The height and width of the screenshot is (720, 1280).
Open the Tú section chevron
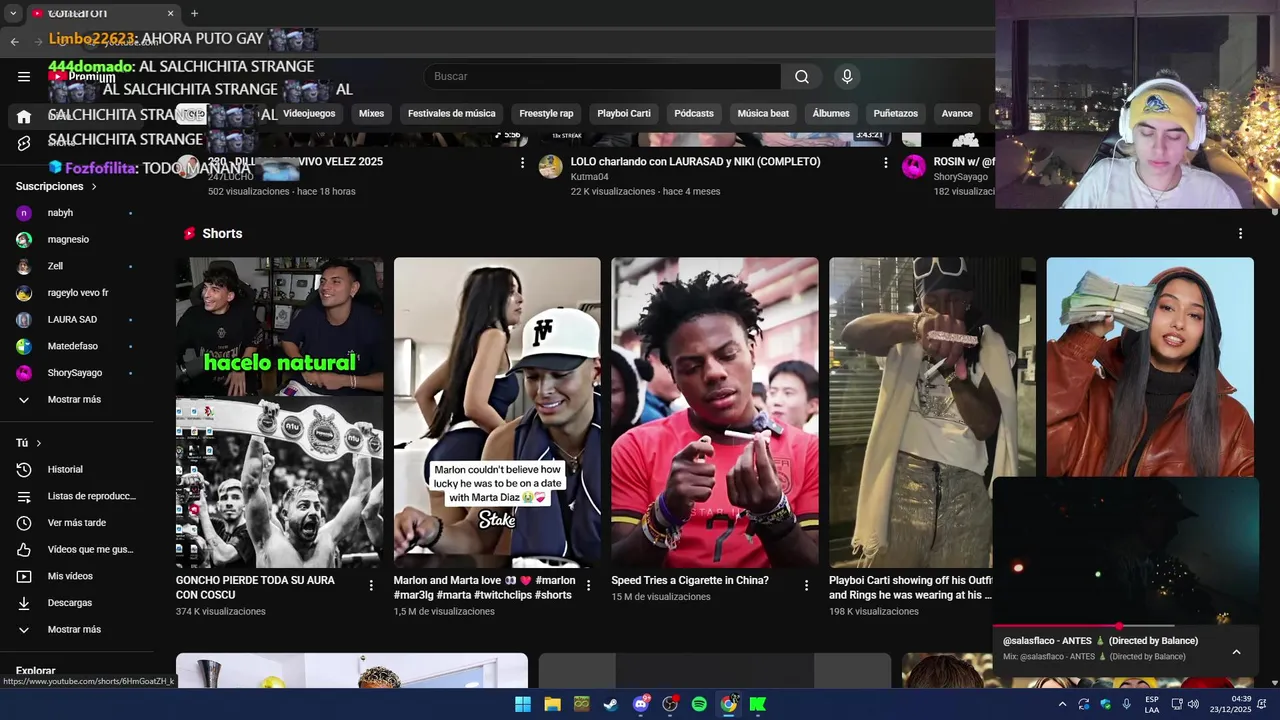(39, 443)
